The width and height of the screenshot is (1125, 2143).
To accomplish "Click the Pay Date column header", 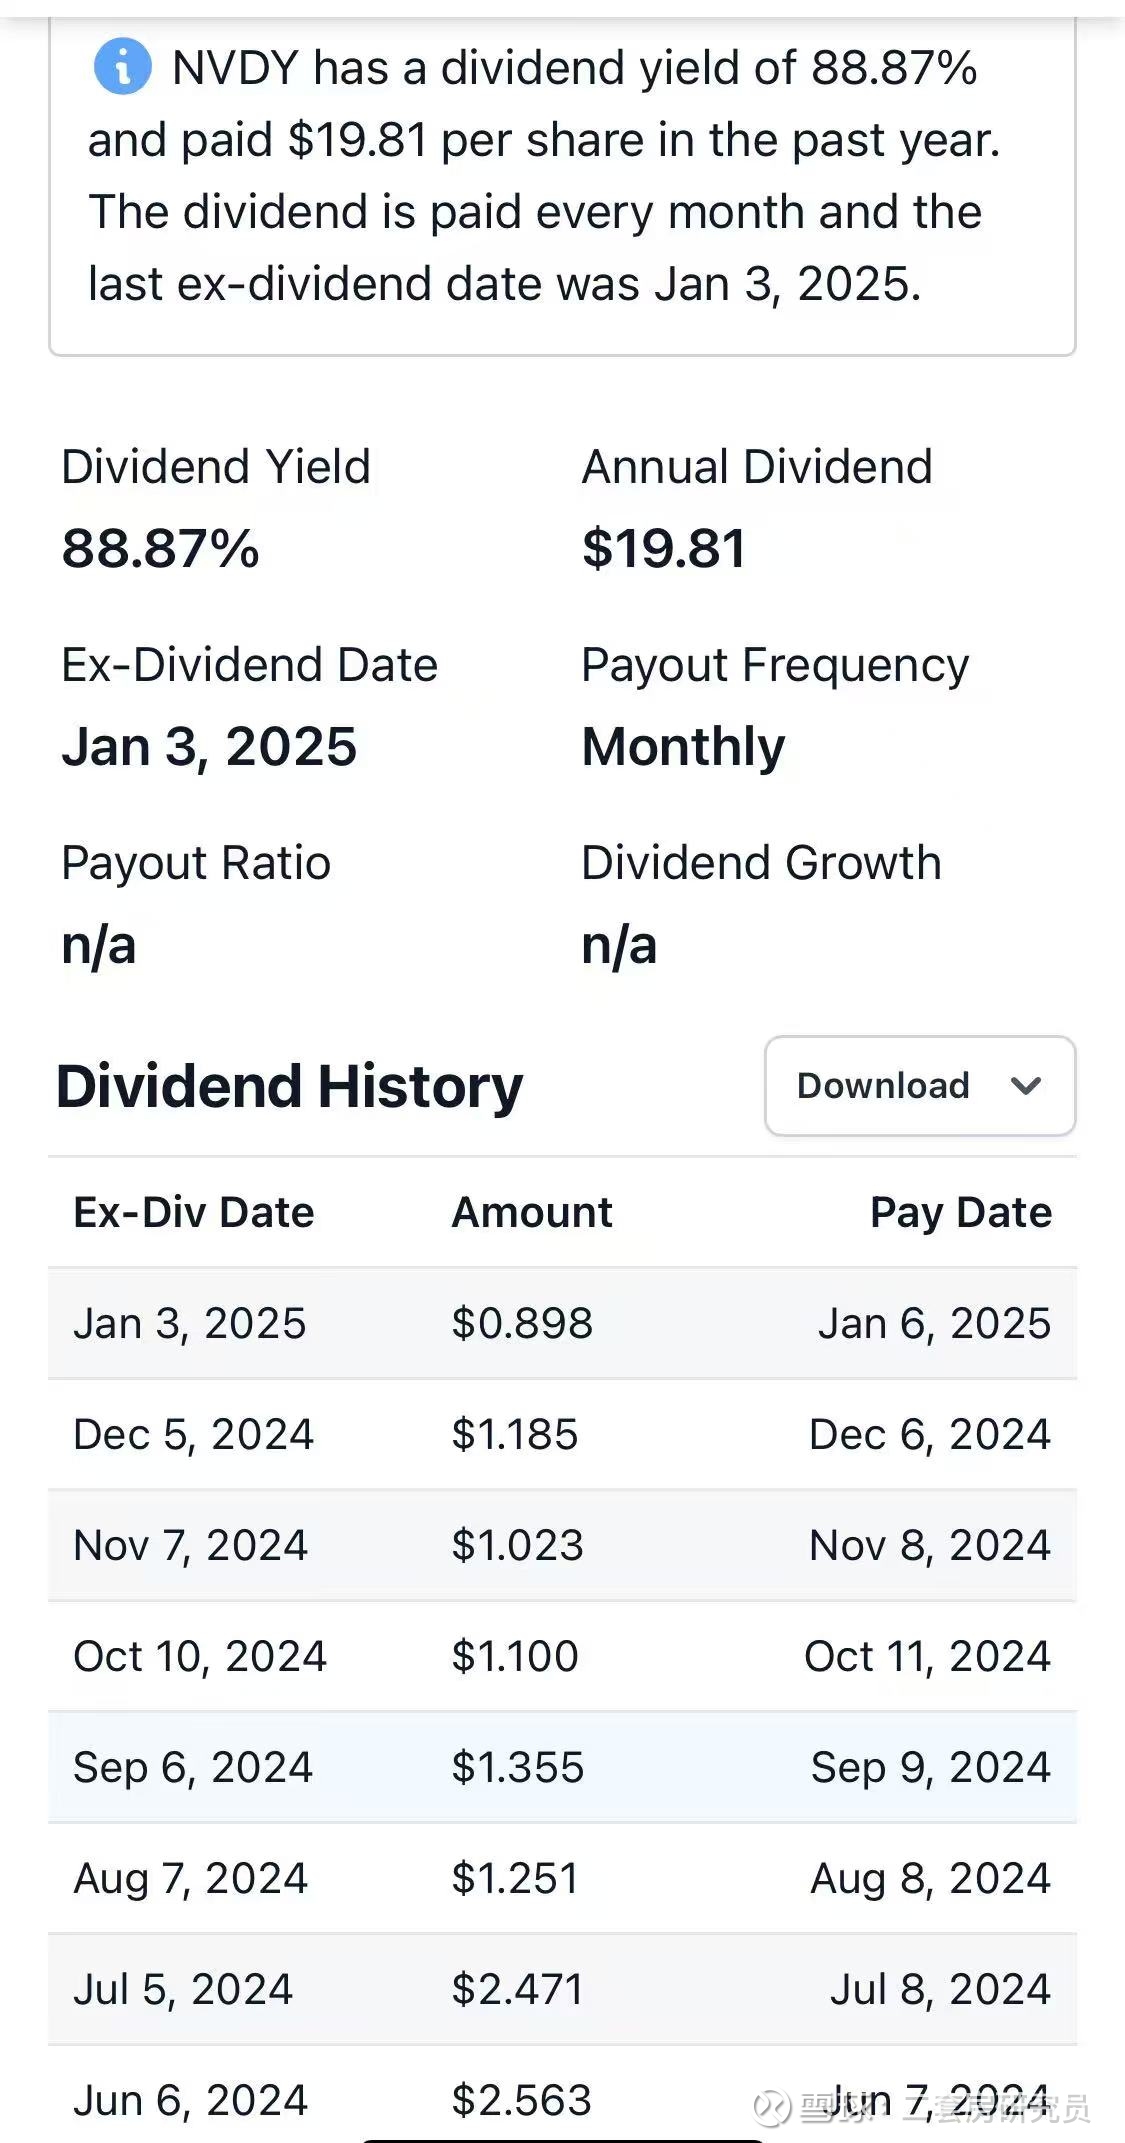I will (960, 1212).
